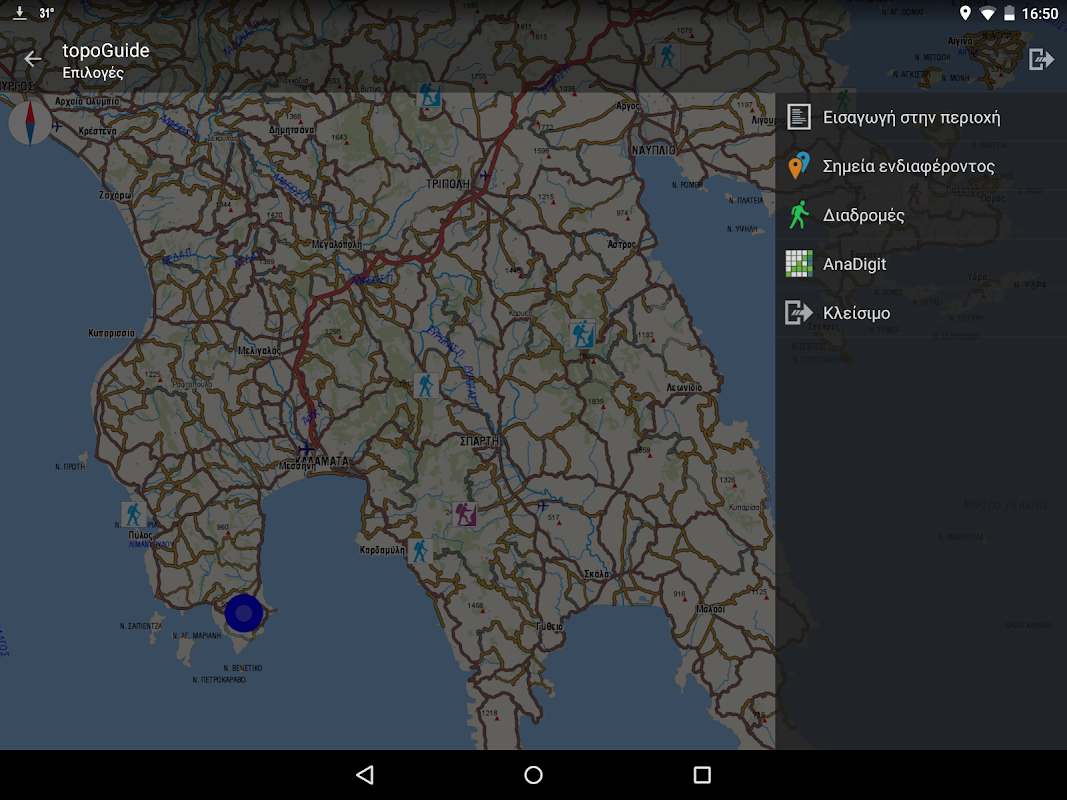This screenshot has height=800, width=1067.
Task: Tap the Γύθειο label on the map
Action: click(x=550, y=627)
